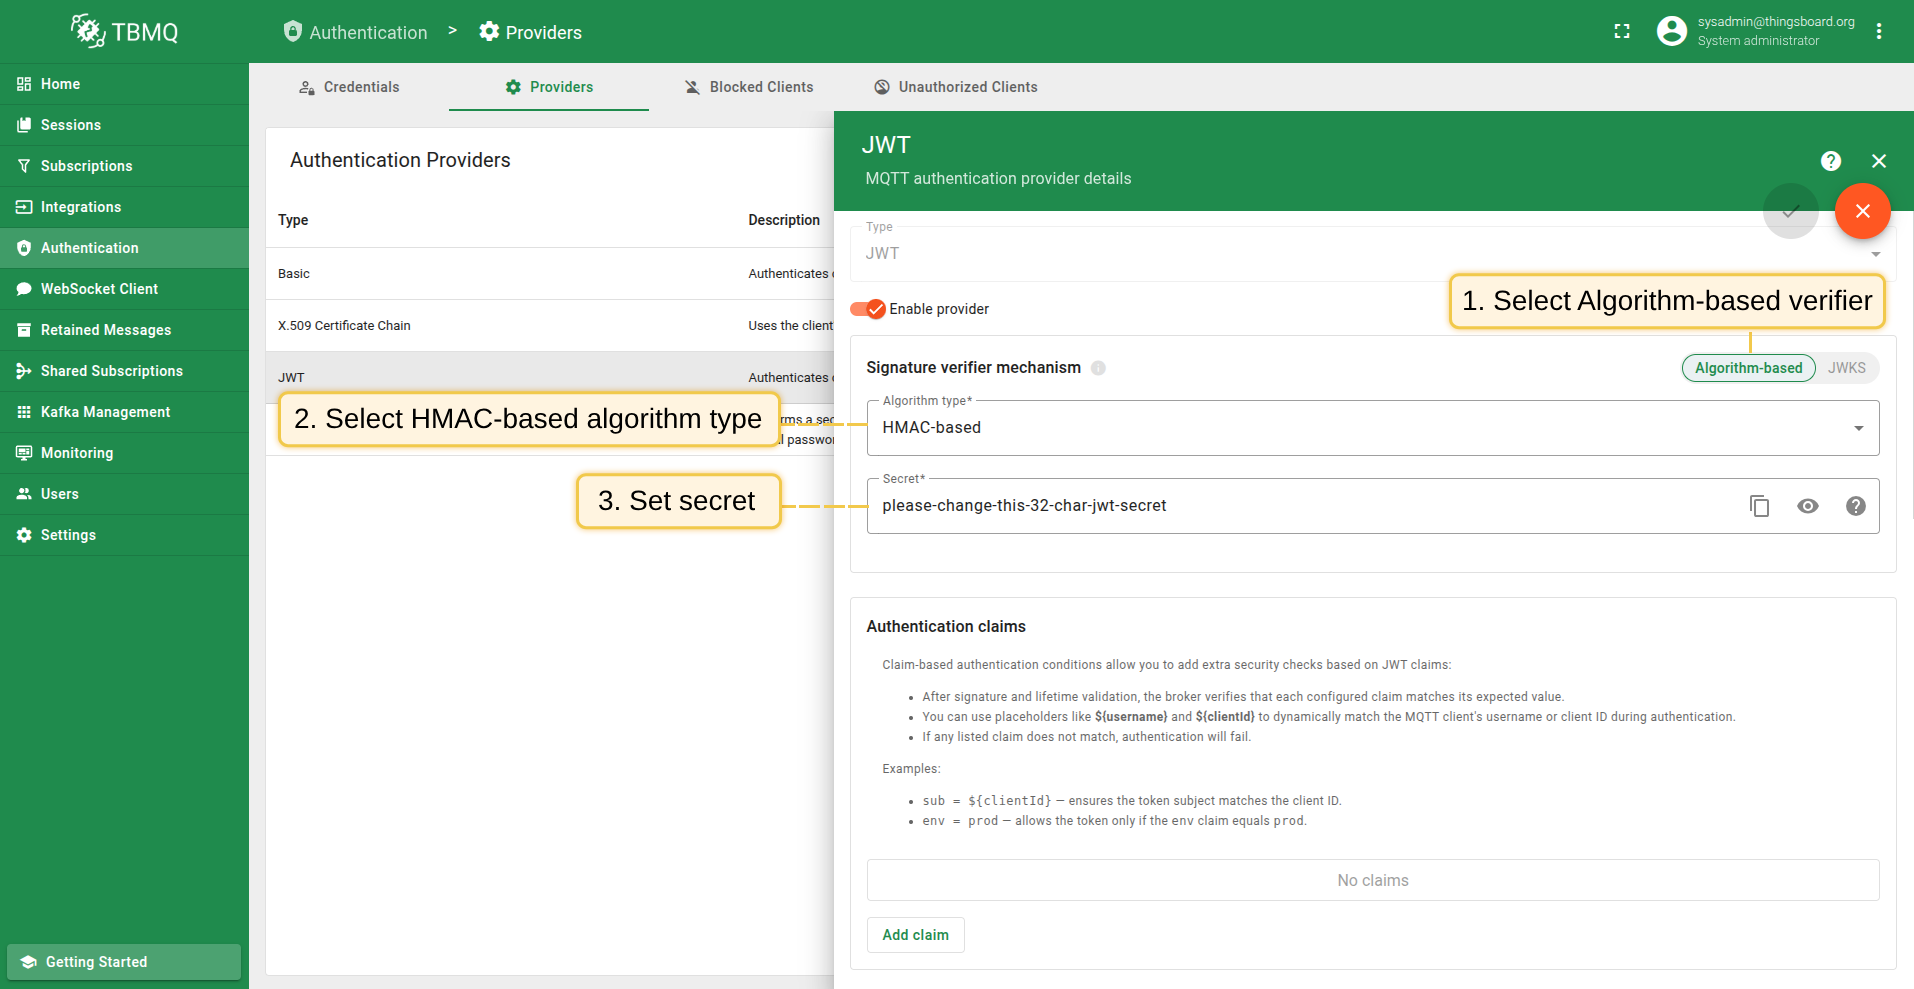Copy the secret value to clipboard
Image resolution: width=1914 pixels, height=989 pixels.
(1759, 506)
